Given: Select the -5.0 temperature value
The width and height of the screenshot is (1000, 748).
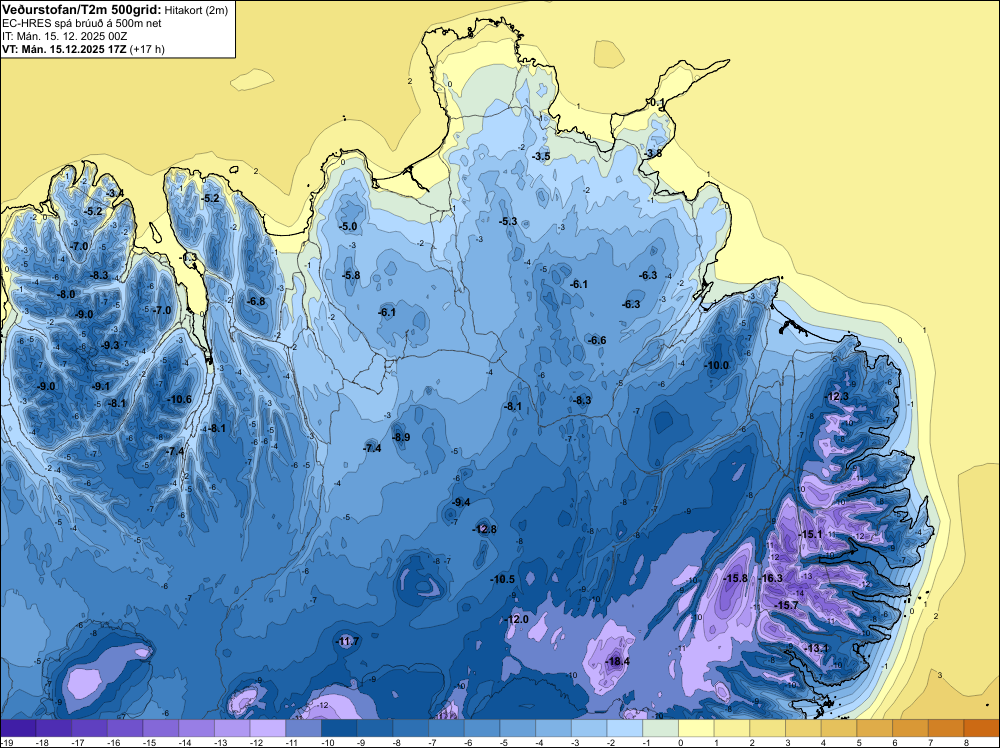Looking at the screenshot, I should coord(348,226).
